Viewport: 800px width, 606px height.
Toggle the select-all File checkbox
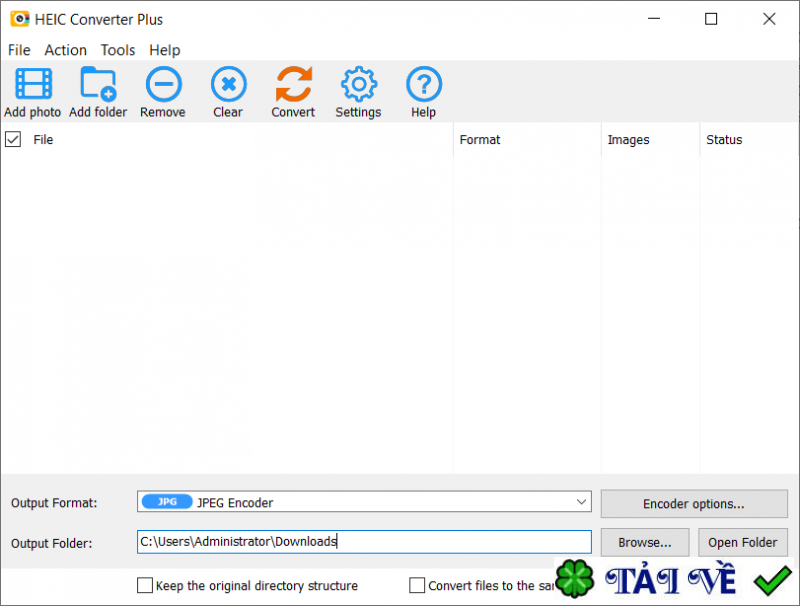coord(13,139)
